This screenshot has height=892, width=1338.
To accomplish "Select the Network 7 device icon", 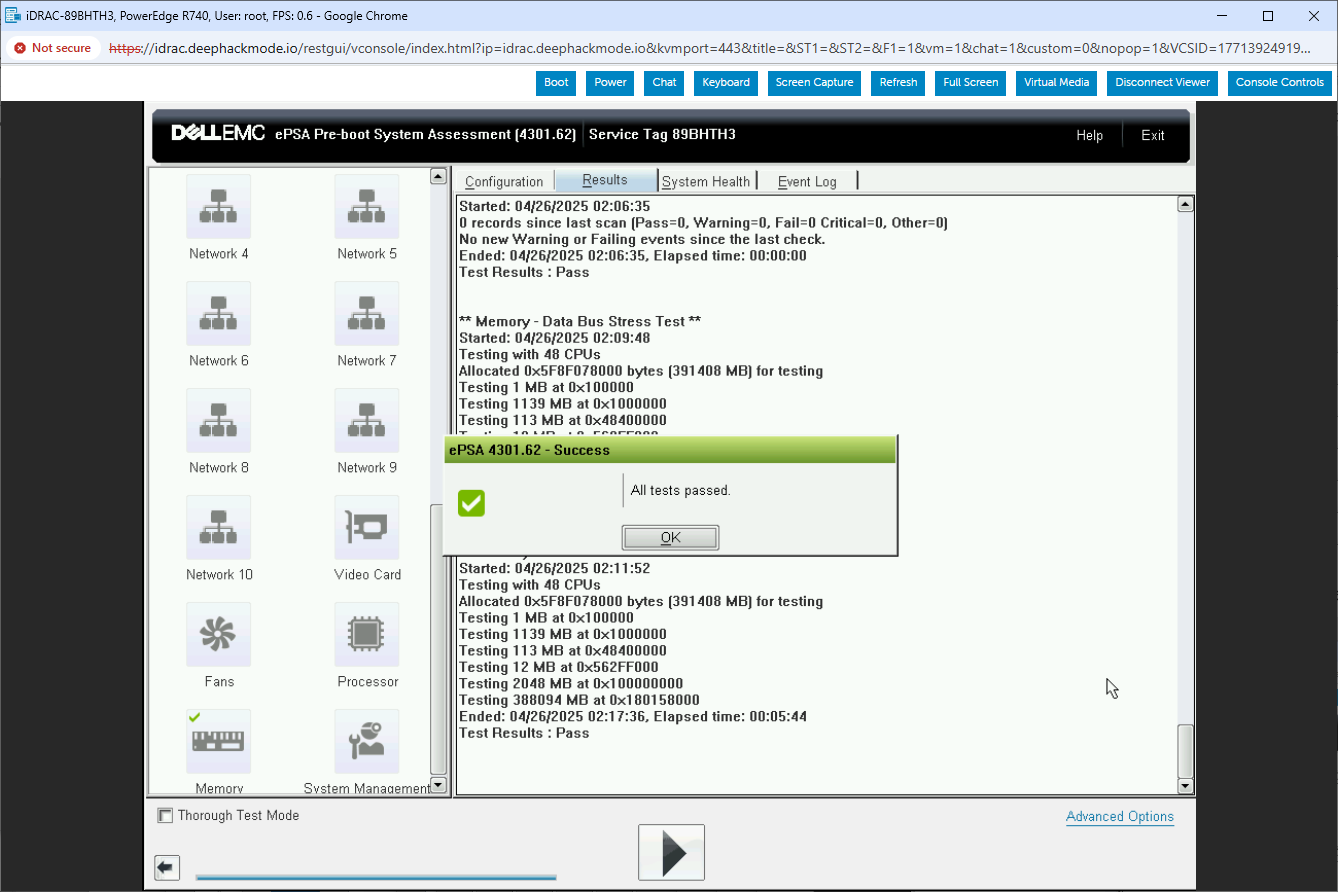I will click(x=366, y=314).
